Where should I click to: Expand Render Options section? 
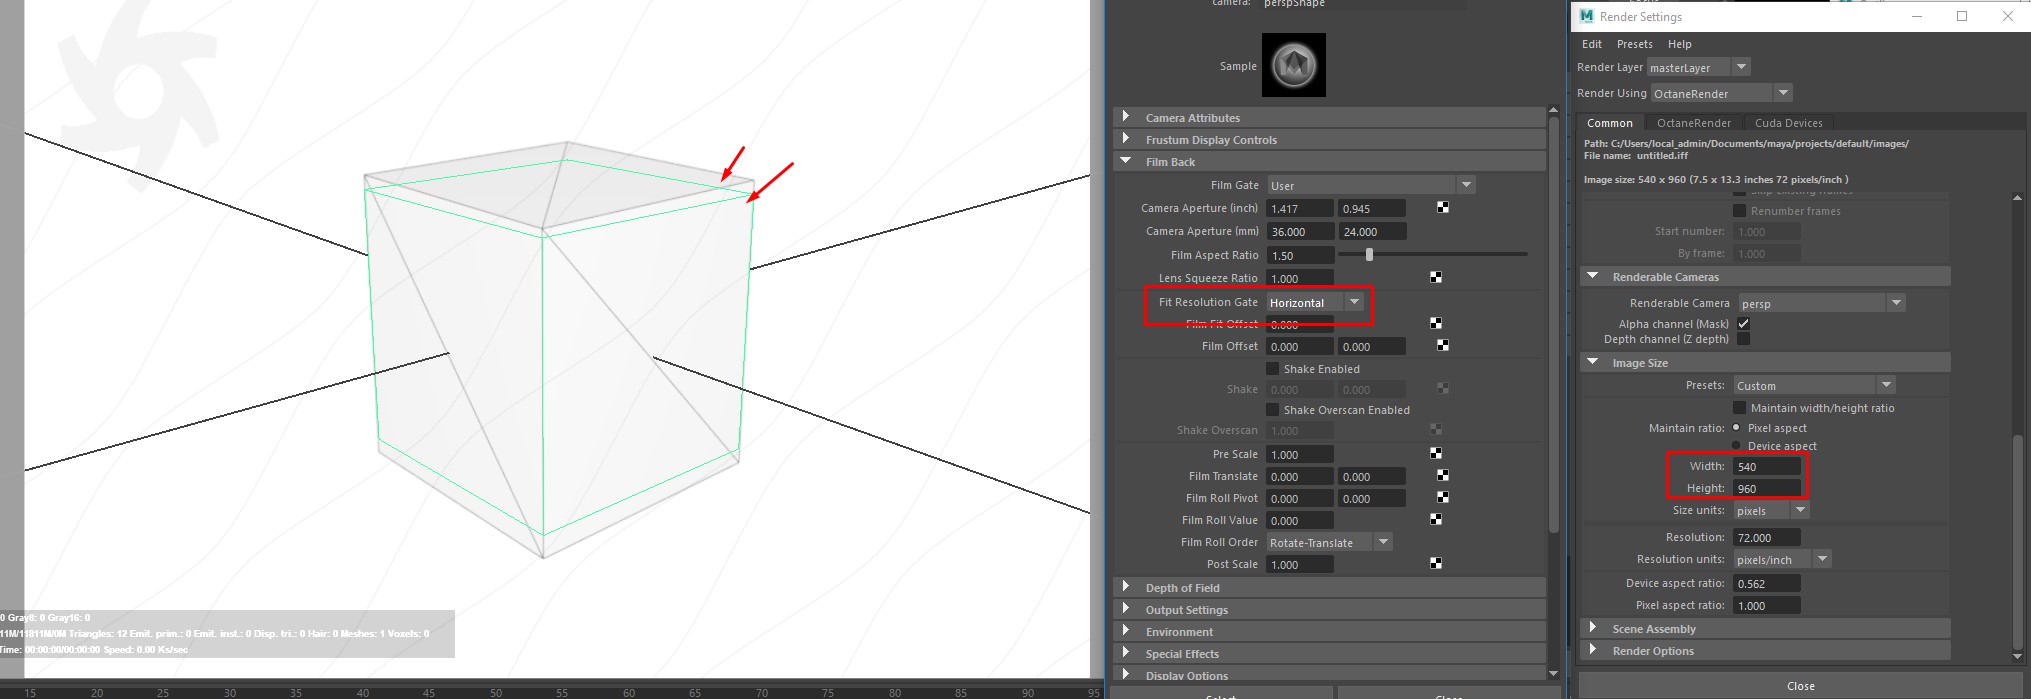pyautogui.click(x=1765, y=650)
